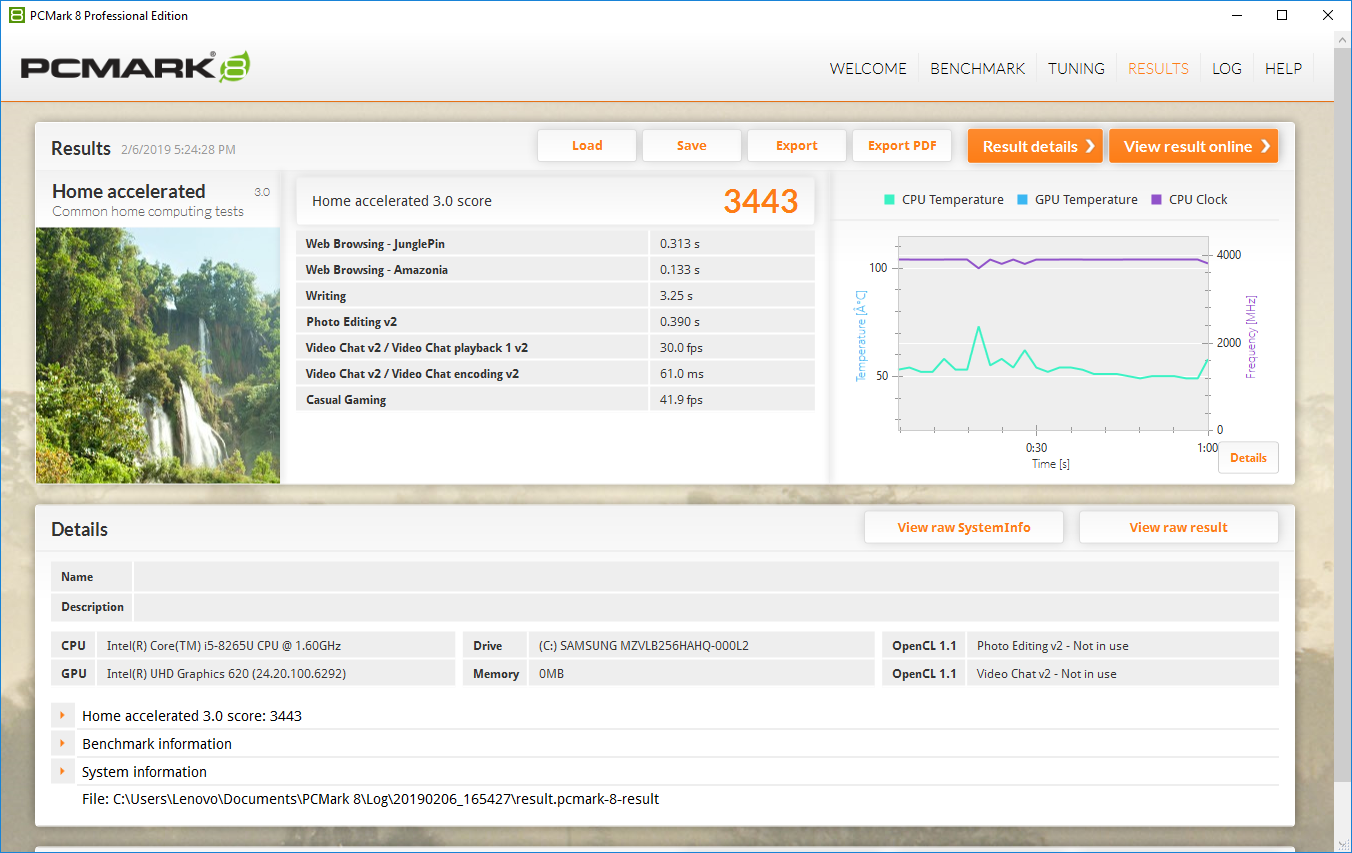This screenshot has height=853, width=1352.
Task: Click the Load button
Action: (587, 146)
